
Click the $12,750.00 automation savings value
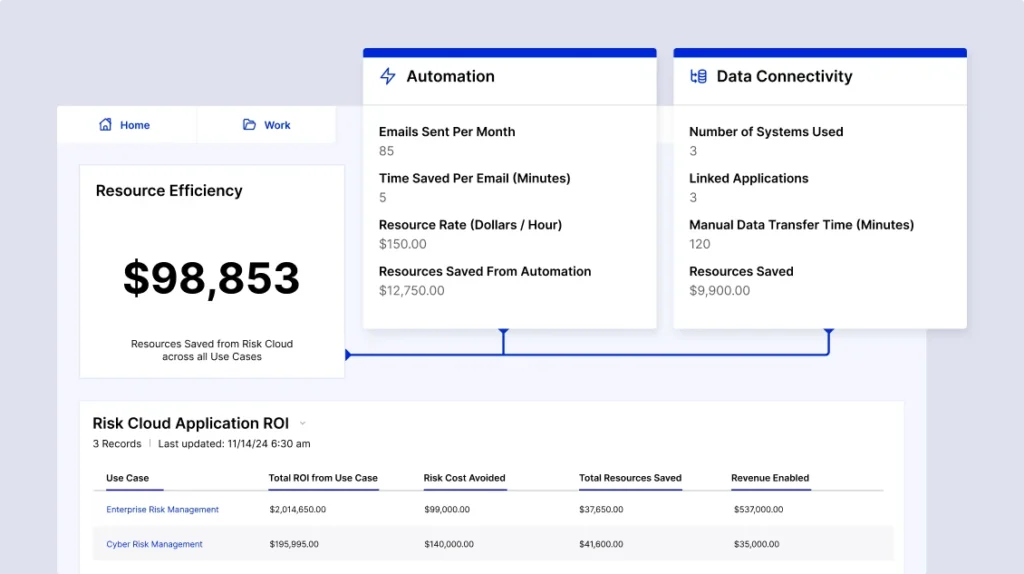[x=411, y=291]
